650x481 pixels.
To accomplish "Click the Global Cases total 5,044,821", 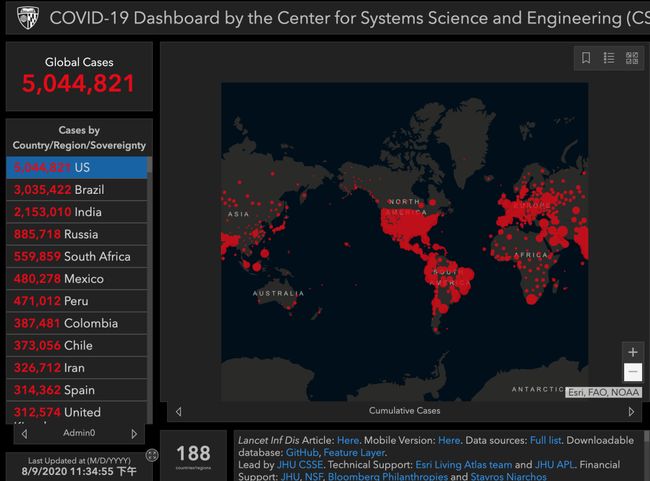I will pyautogui.click(x=78, y=84).
